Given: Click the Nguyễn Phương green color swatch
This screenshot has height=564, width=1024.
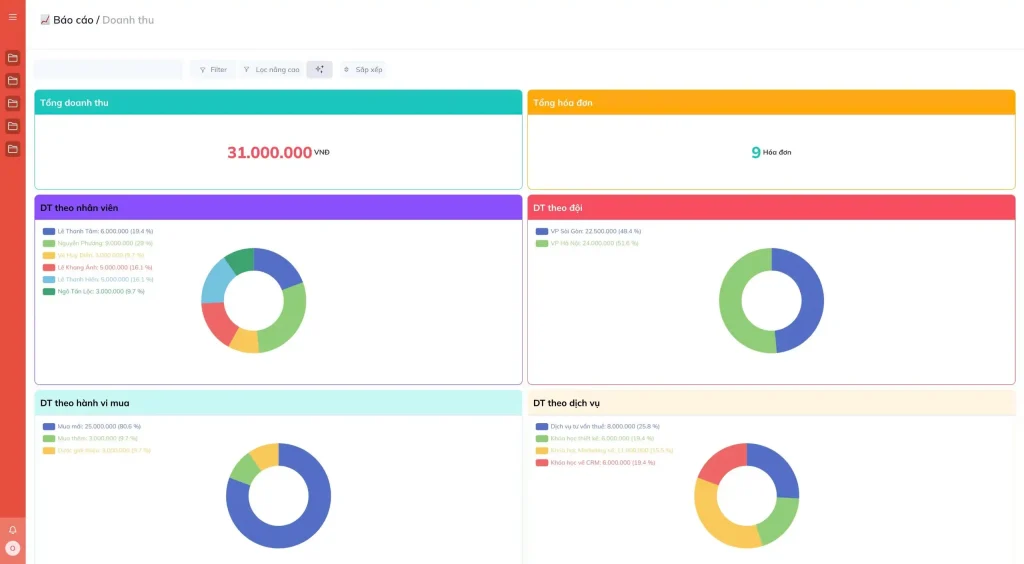Looking at the screenshot, I should point(48,243).
